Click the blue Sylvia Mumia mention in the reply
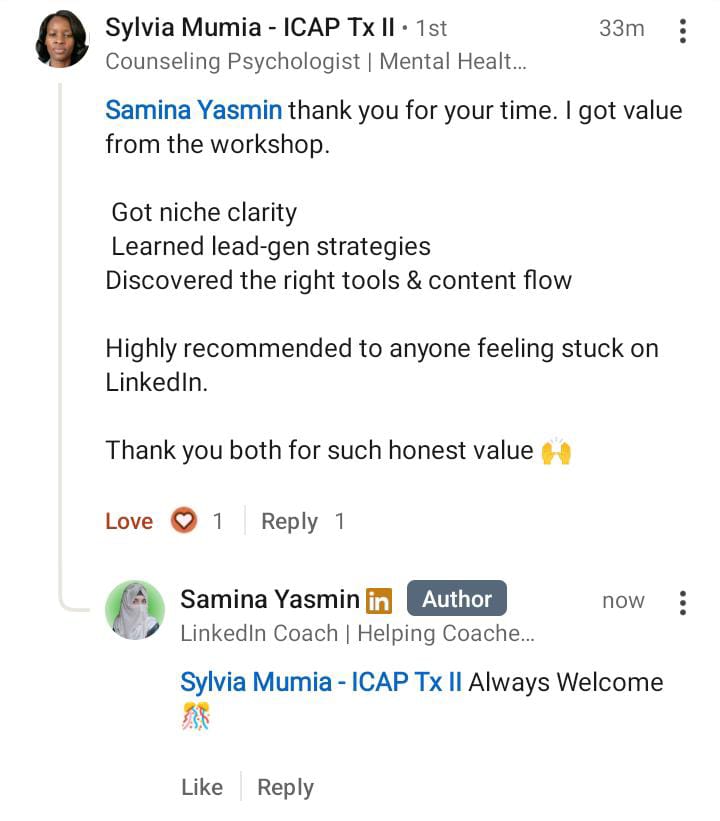This screenshot has width=720, height=821. coord(321,682)
